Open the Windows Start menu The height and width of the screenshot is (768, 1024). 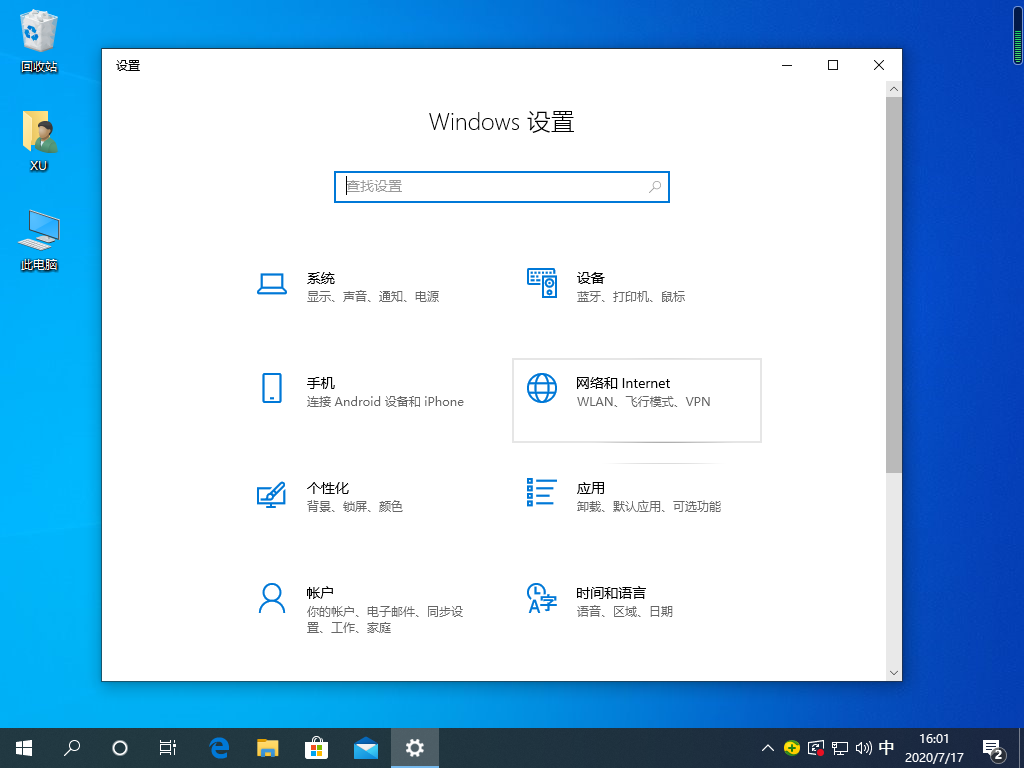click(x=23, y=748)
